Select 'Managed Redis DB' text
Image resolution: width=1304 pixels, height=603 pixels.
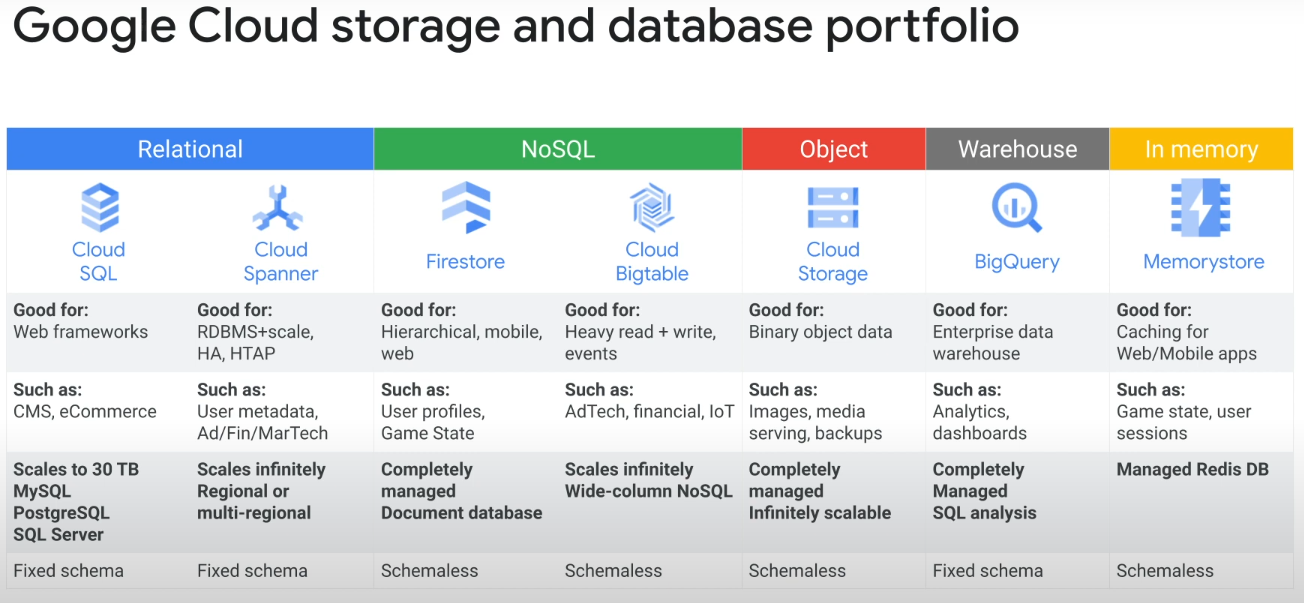(1193, 469)
